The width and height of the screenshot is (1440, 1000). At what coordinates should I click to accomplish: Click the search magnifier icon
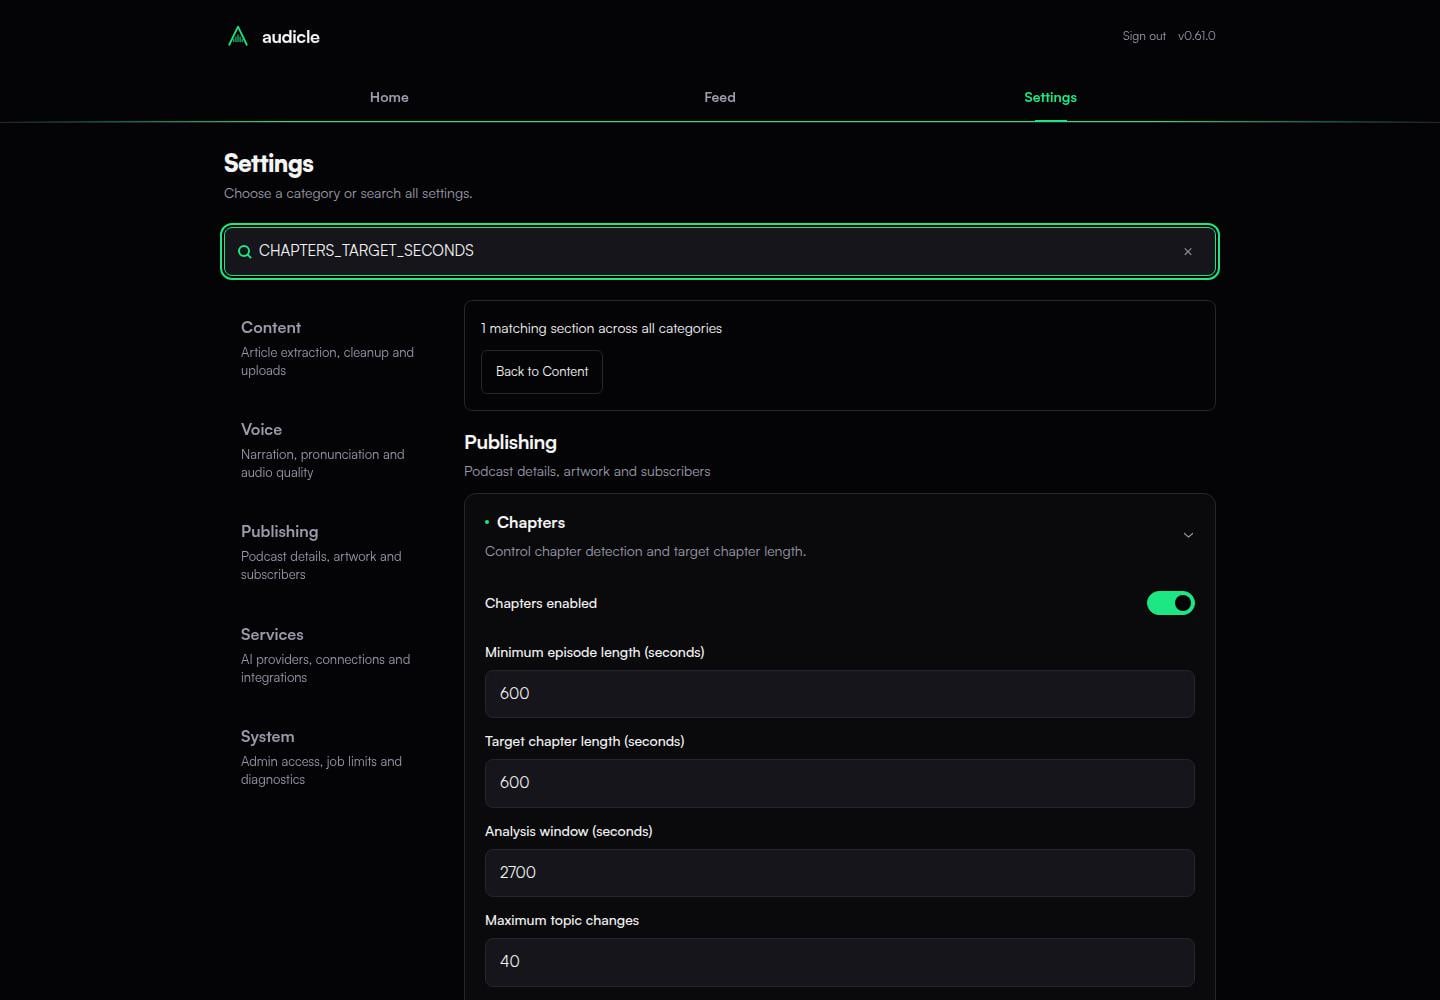244,252
